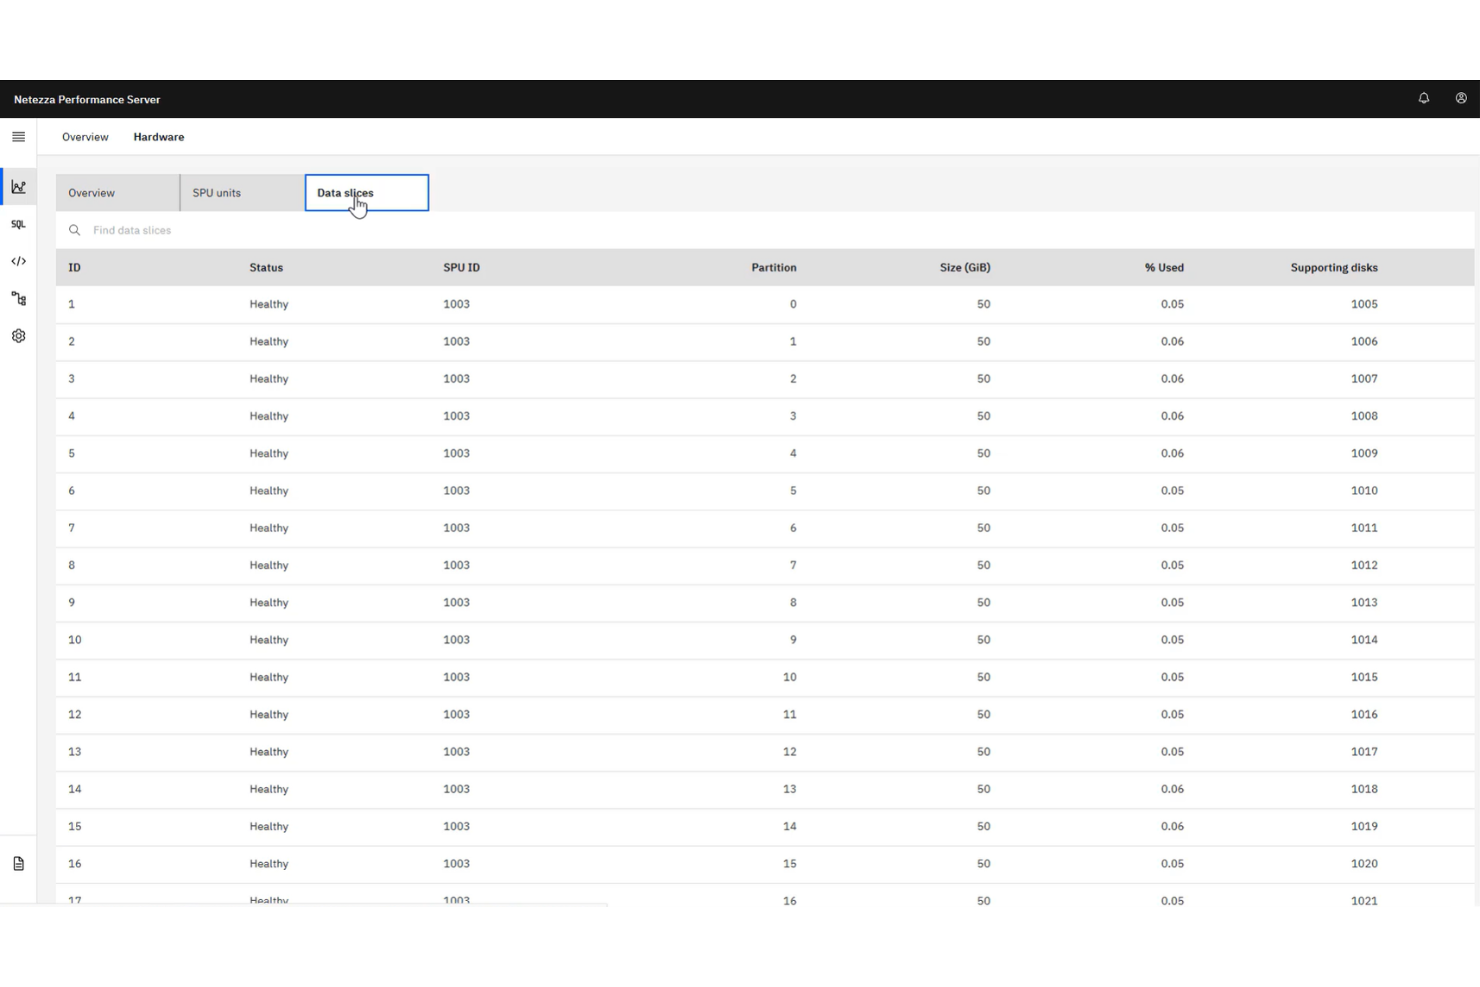Select the data objects sidebar icon
The image size is (1480, 987).
point(18,299)
